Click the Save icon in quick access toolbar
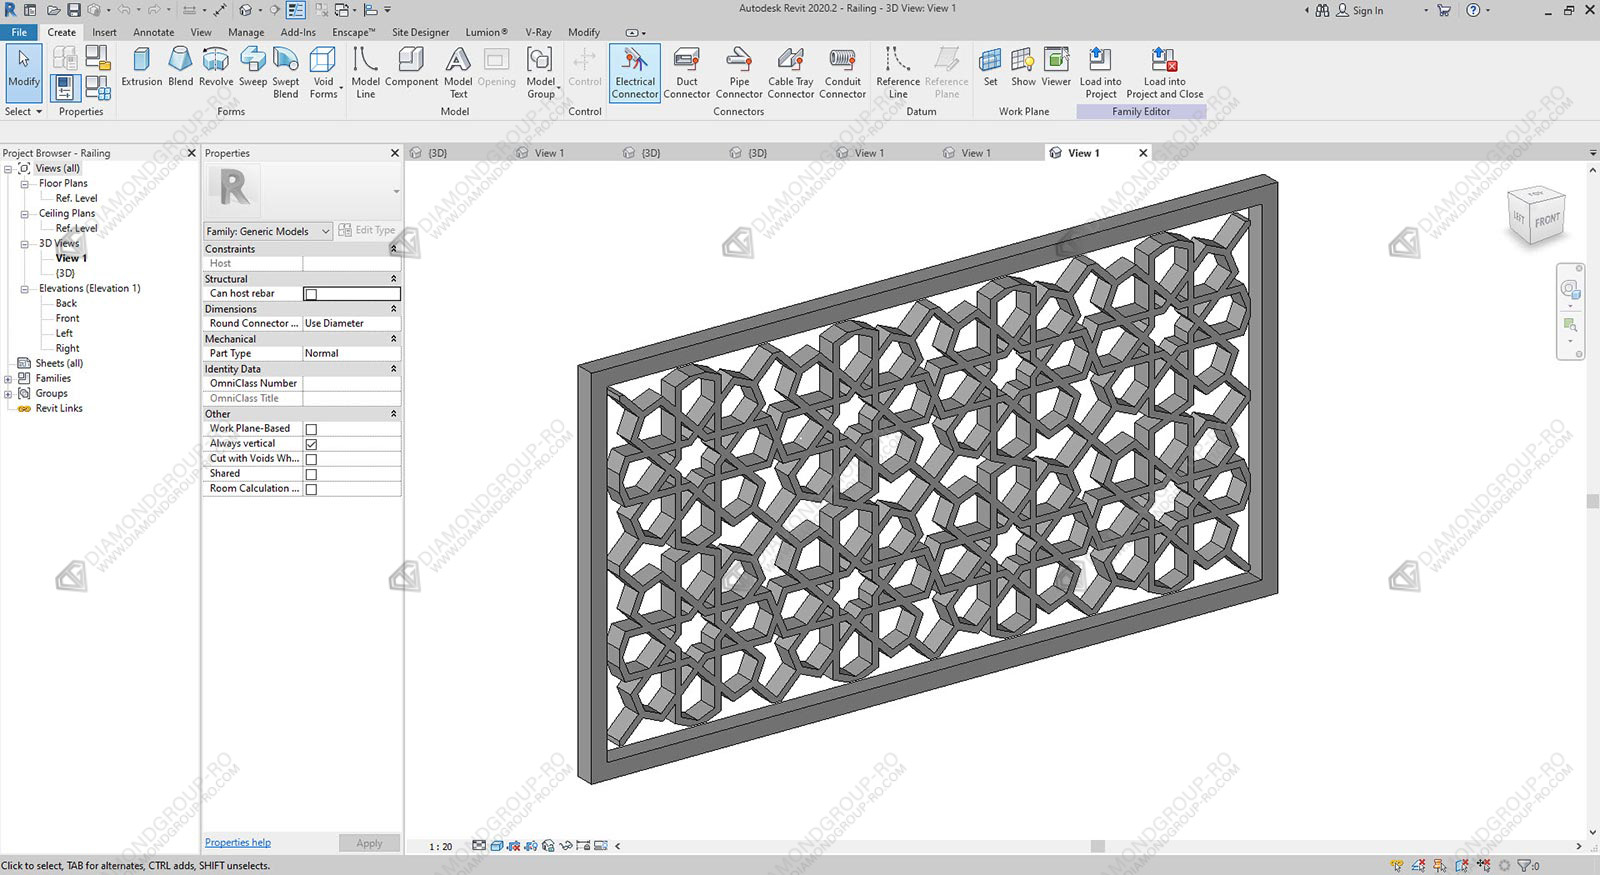The image size is (1600, 875). pos(74,10)
